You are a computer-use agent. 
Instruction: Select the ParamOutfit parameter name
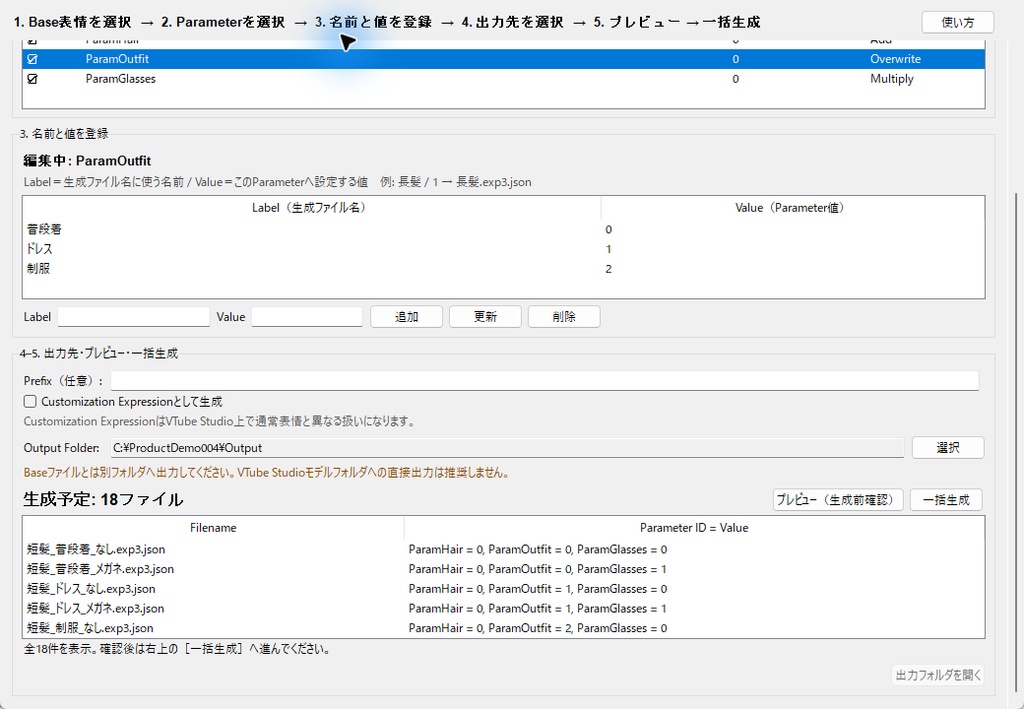point(117,59)
